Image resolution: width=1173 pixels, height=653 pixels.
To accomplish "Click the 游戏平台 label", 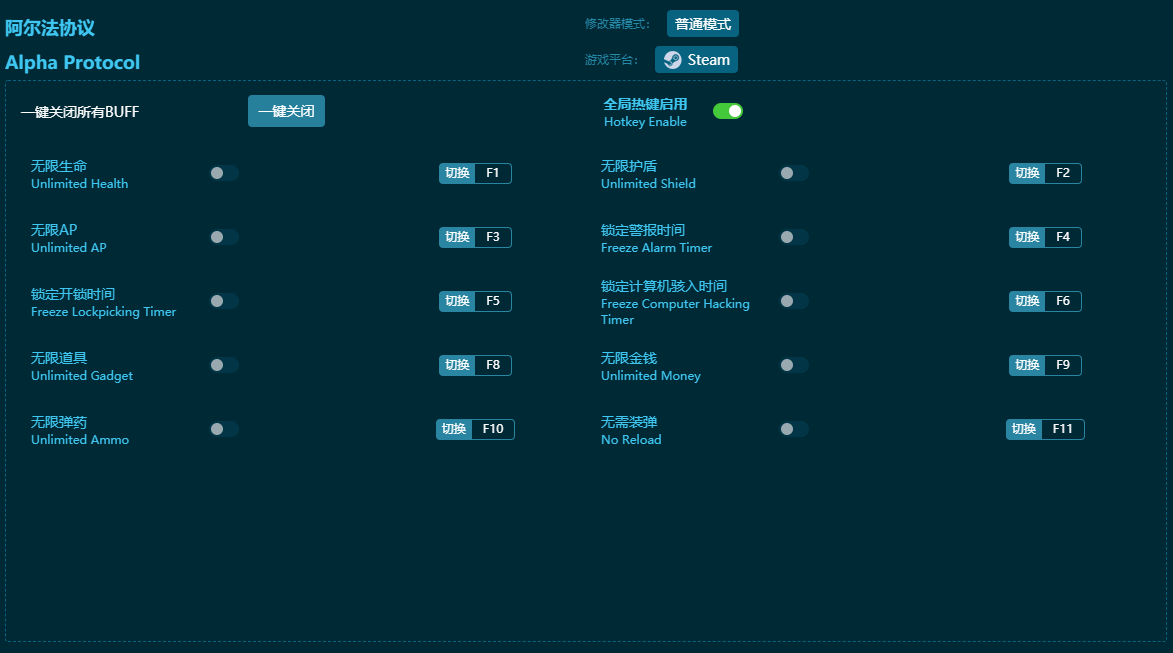I will (611, 60).
